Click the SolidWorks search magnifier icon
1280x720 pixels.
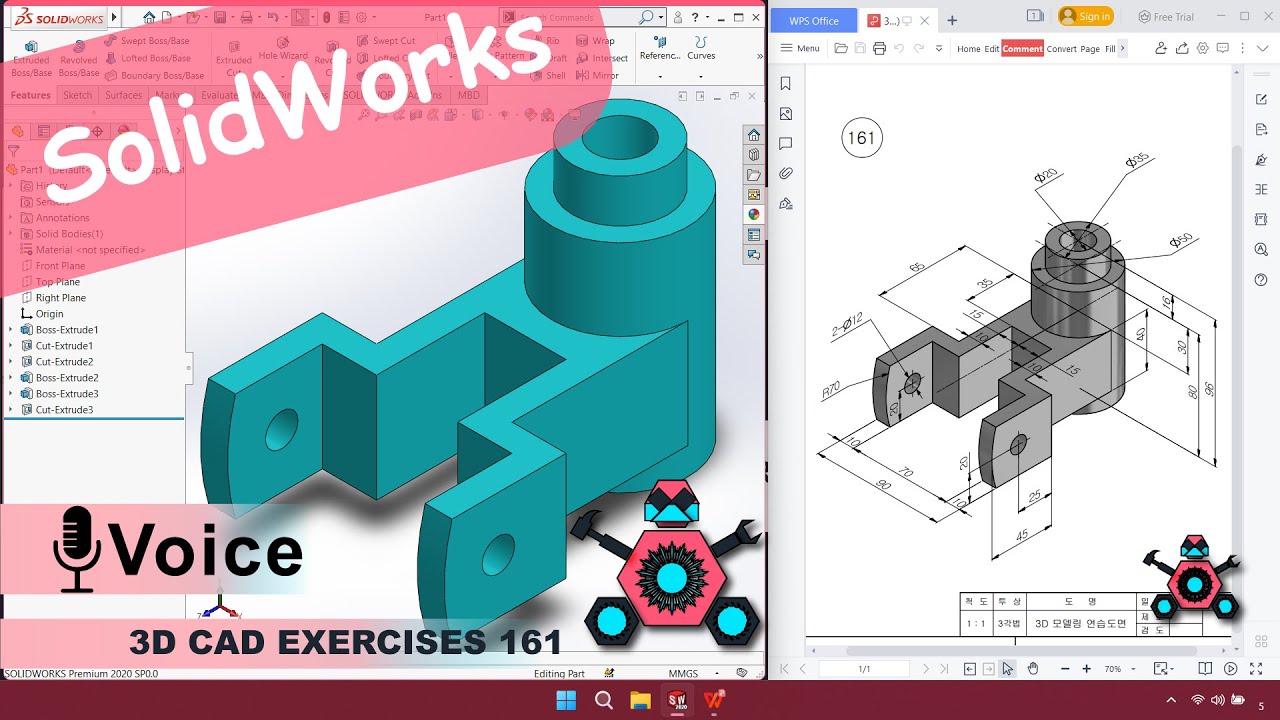(647, 17)
